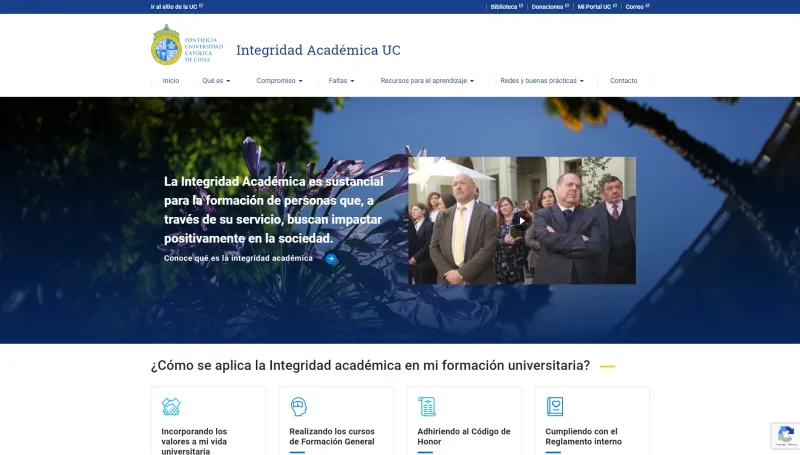Click the reCAPTCHA badge
Viewport: 800px width, 455px height.
coord(785,435)
